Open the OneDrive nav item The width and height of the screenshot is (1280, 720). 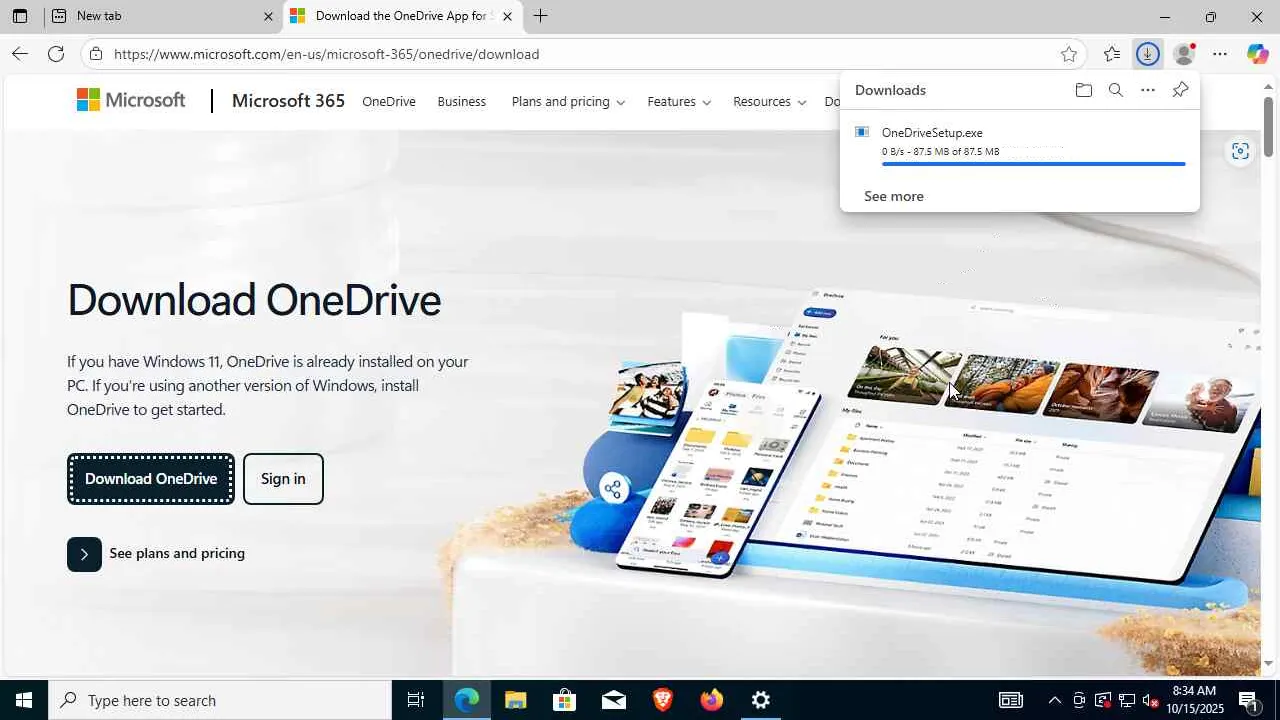tap(388, 101)
